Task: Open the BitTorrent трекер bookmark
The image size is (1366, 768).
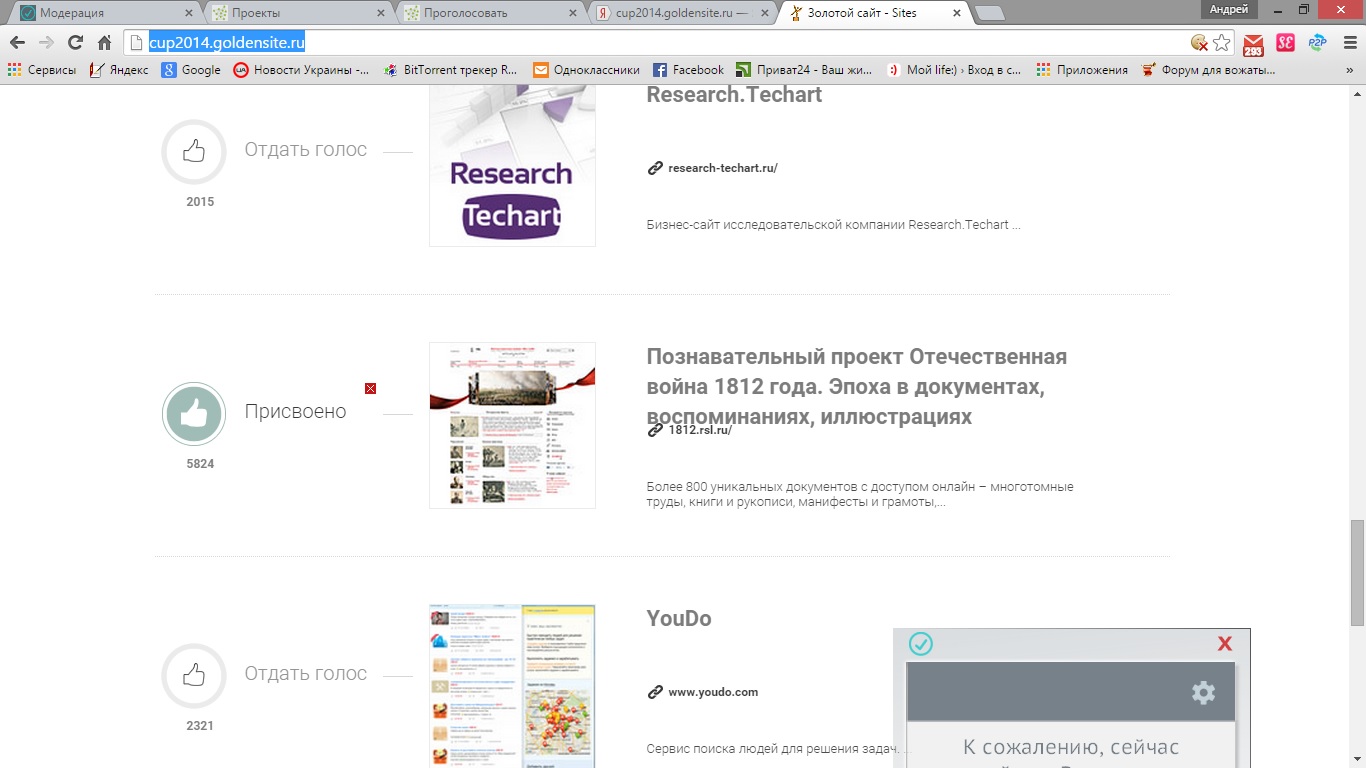Action: pyautogui.click(x=450, y=70)
